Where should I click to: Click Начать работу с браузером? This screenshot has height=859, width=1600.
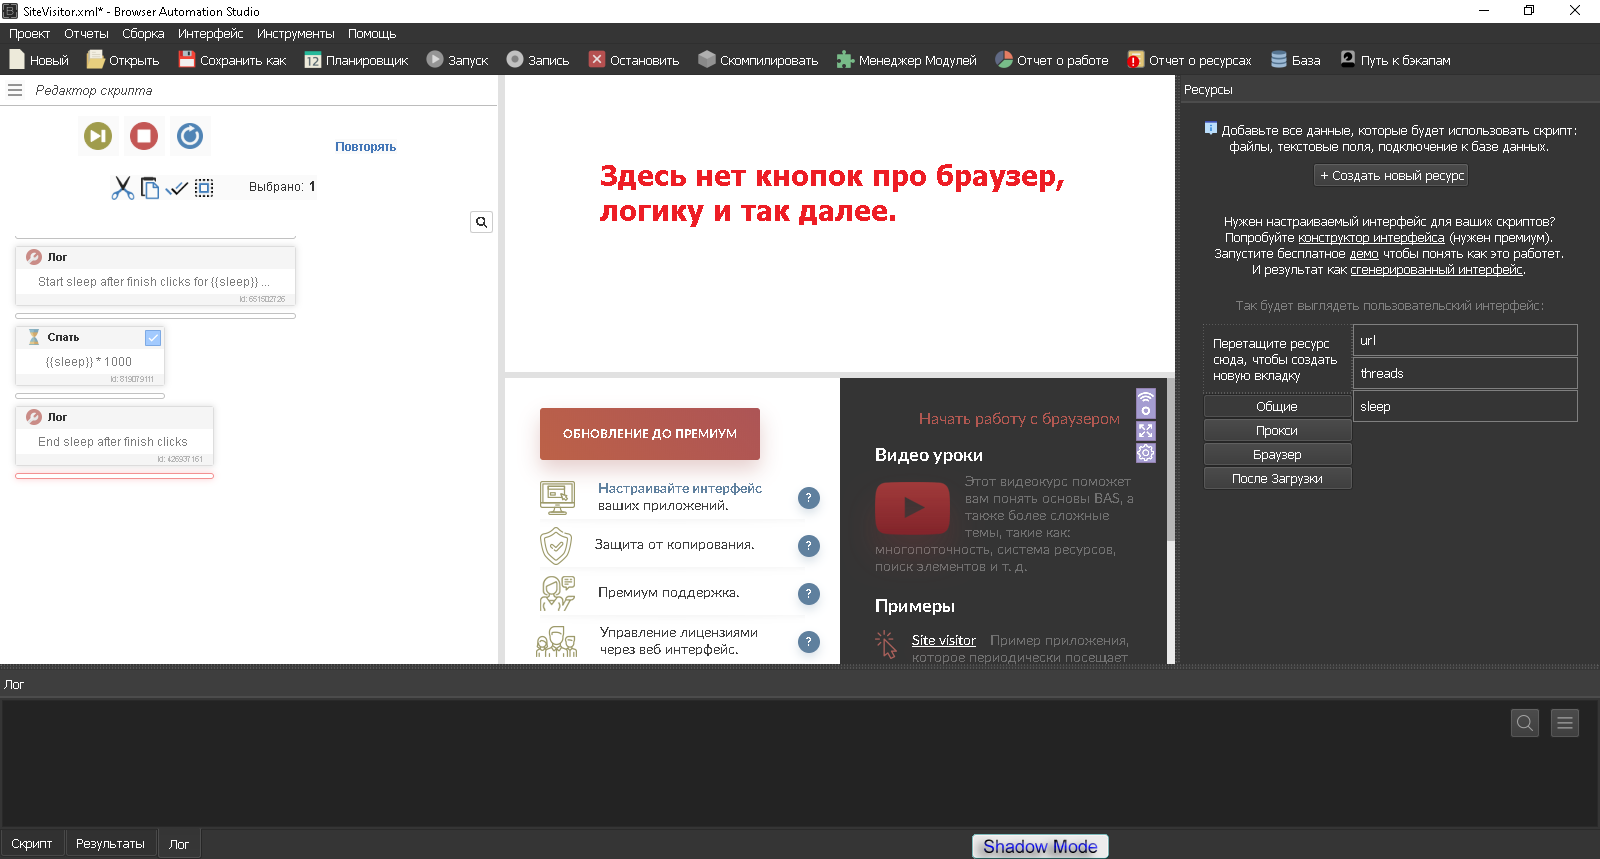pyautogui.click(x=1019, y=419)
